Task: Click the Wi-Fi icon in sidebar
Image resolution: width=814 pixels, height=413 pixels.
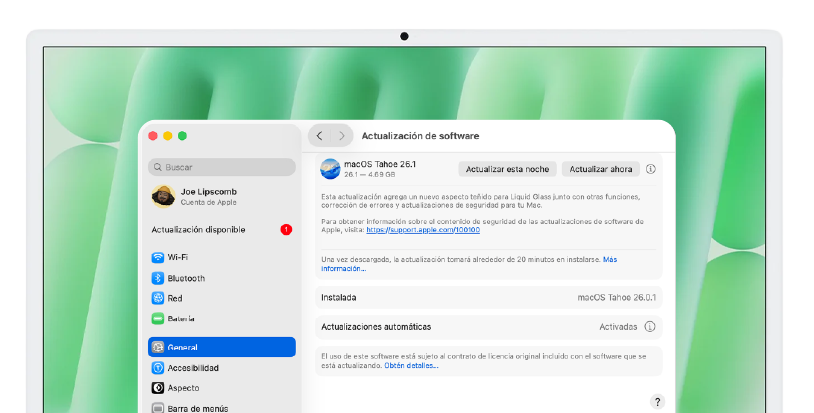Action: 158,257
